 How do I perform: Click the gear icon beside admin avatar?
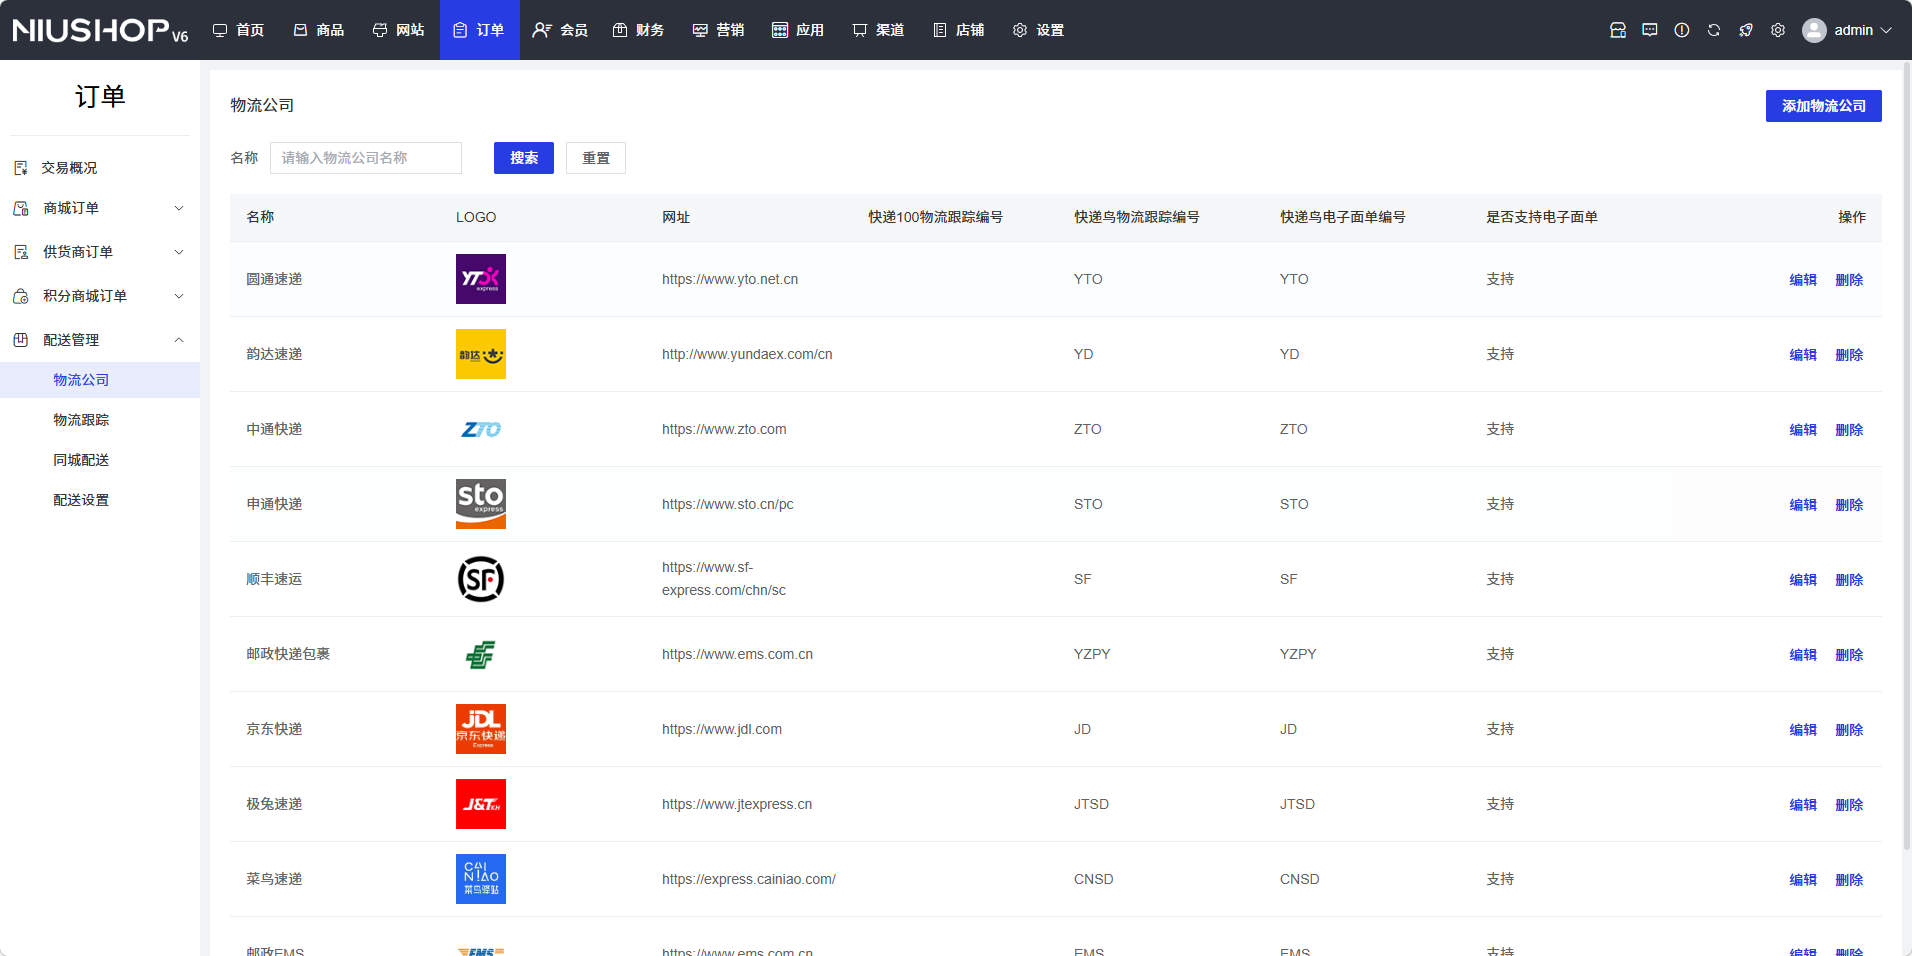click(x=1778, y=30)
